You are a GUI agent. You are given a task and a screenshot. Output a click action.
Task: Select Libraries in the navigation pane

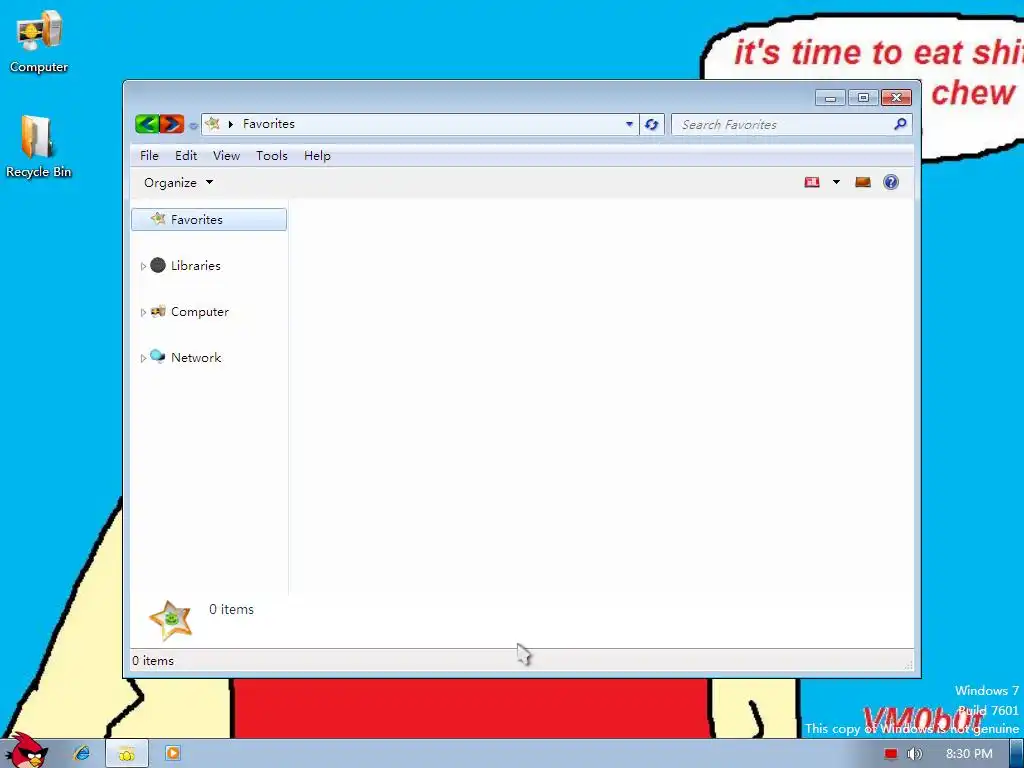[x=195, y=265]
